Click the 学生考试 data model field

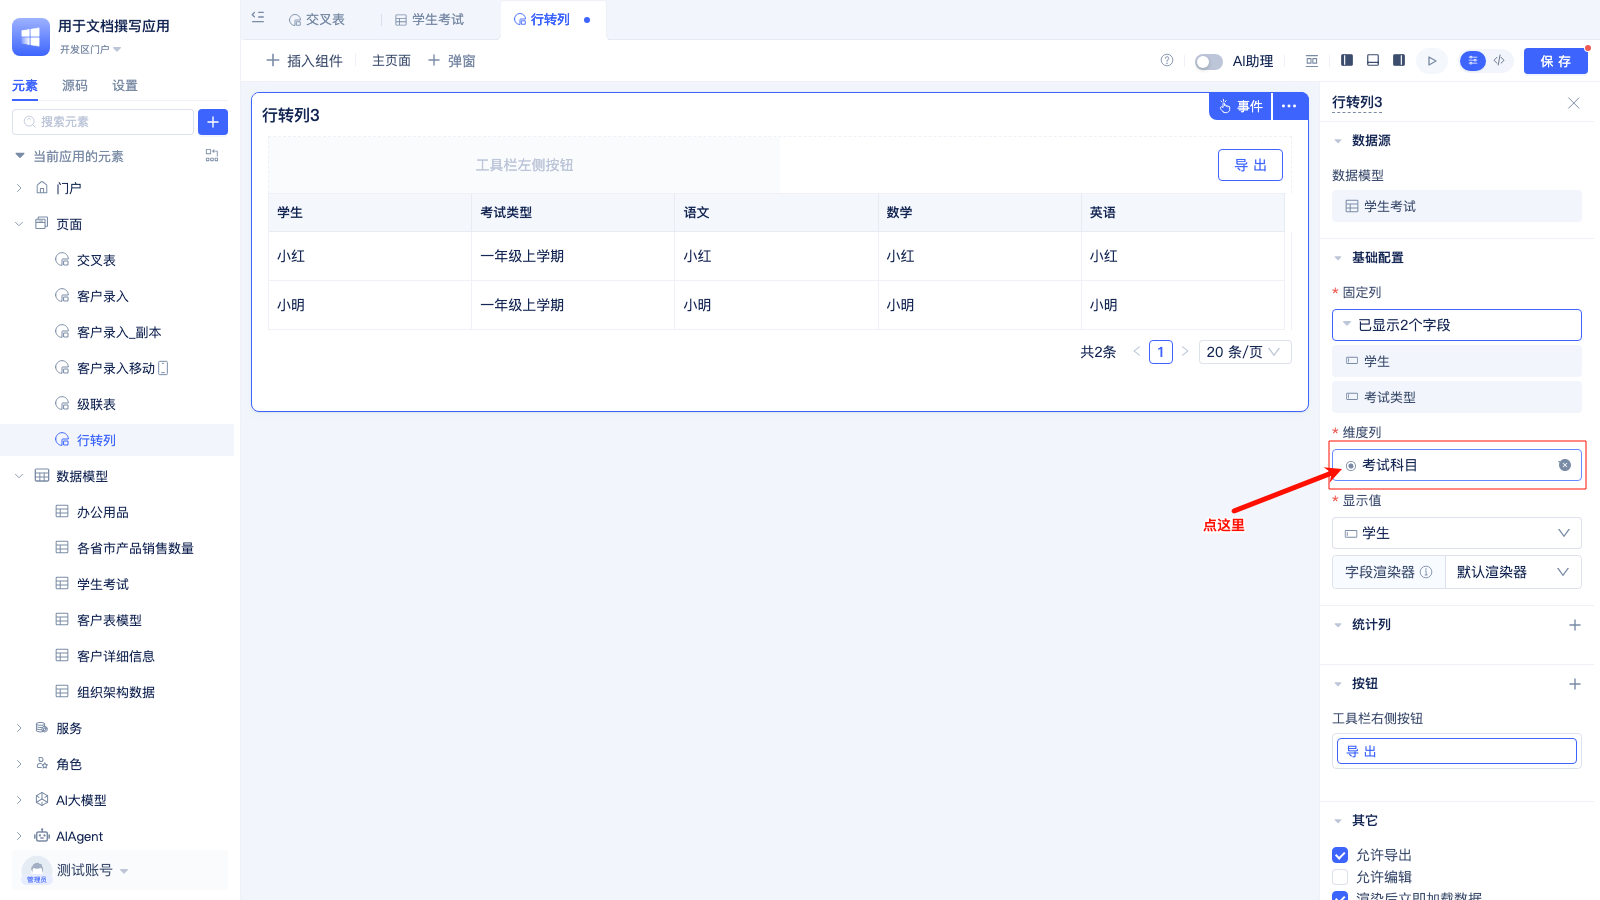point(1457,206)
